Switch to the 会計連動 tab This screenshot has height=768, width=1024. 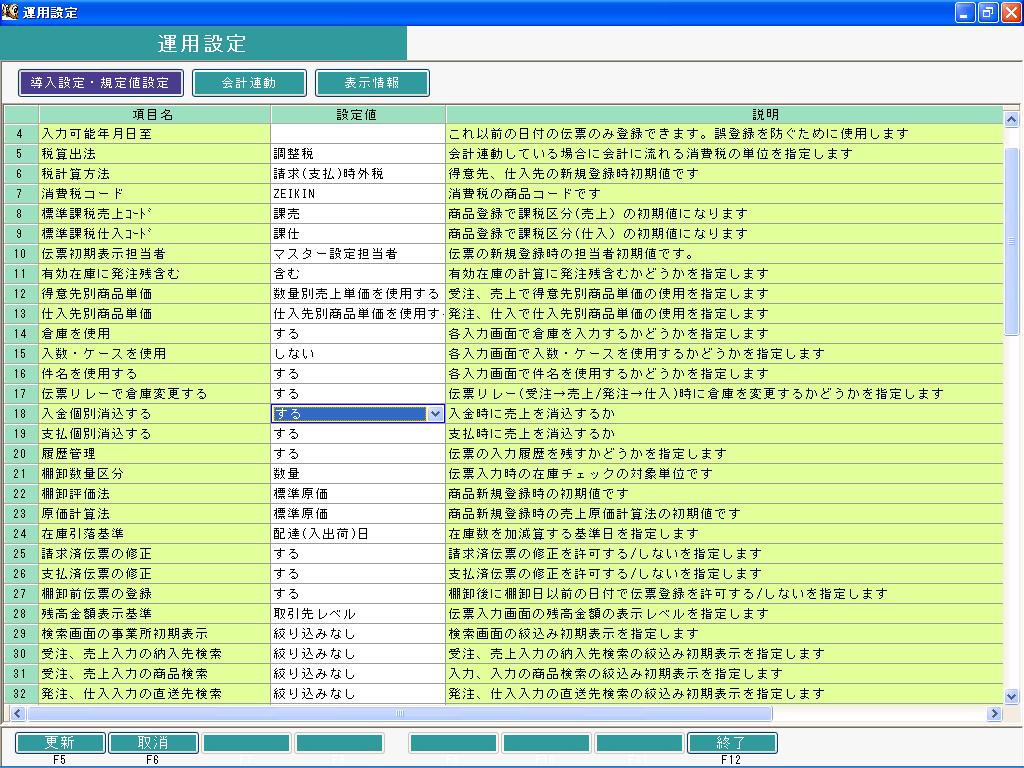249,83
